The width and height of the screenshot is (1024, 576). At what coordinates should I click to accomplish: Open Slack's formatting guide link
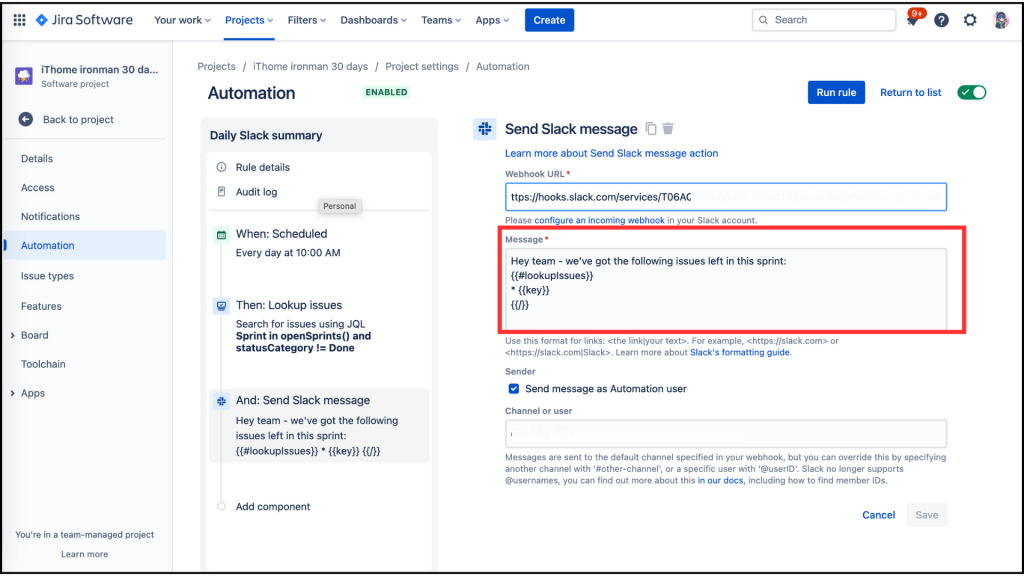pos(739,353)
